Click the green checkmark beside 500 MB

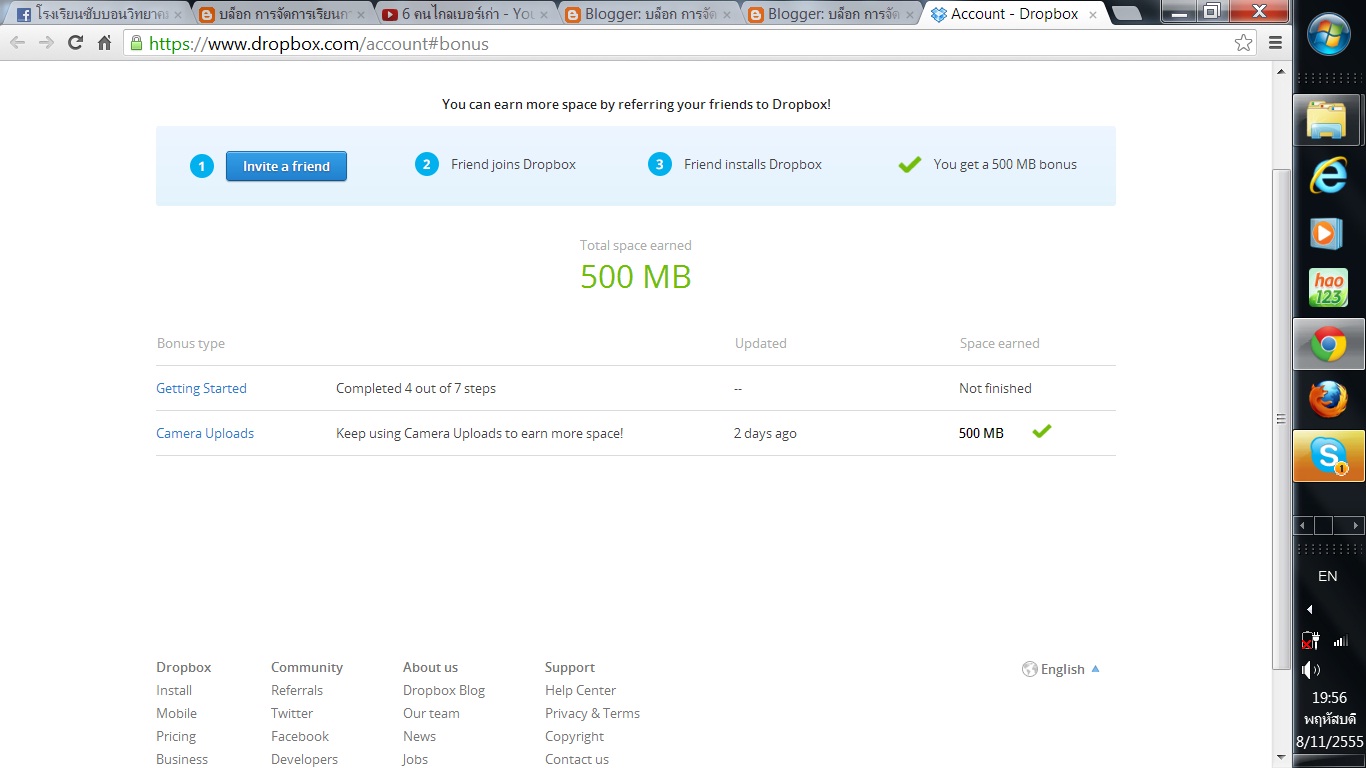click(1042, 431)
